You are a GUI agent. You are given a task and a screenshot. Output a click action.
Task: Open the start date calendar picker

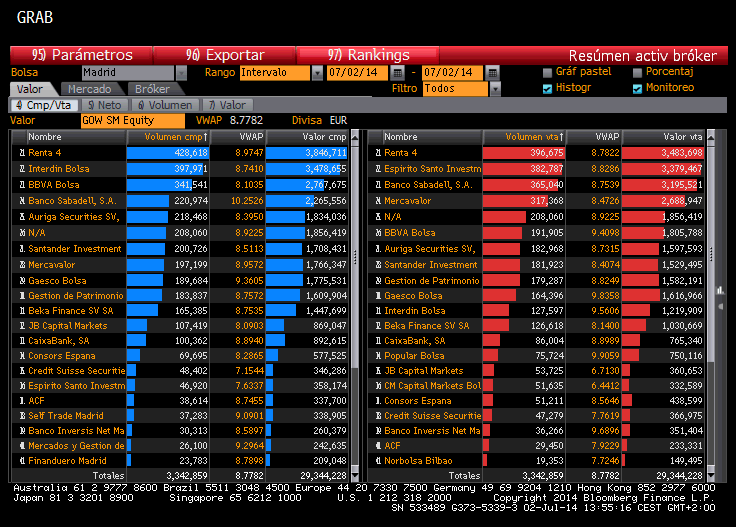pyautogui.click(x=397, y=73)
